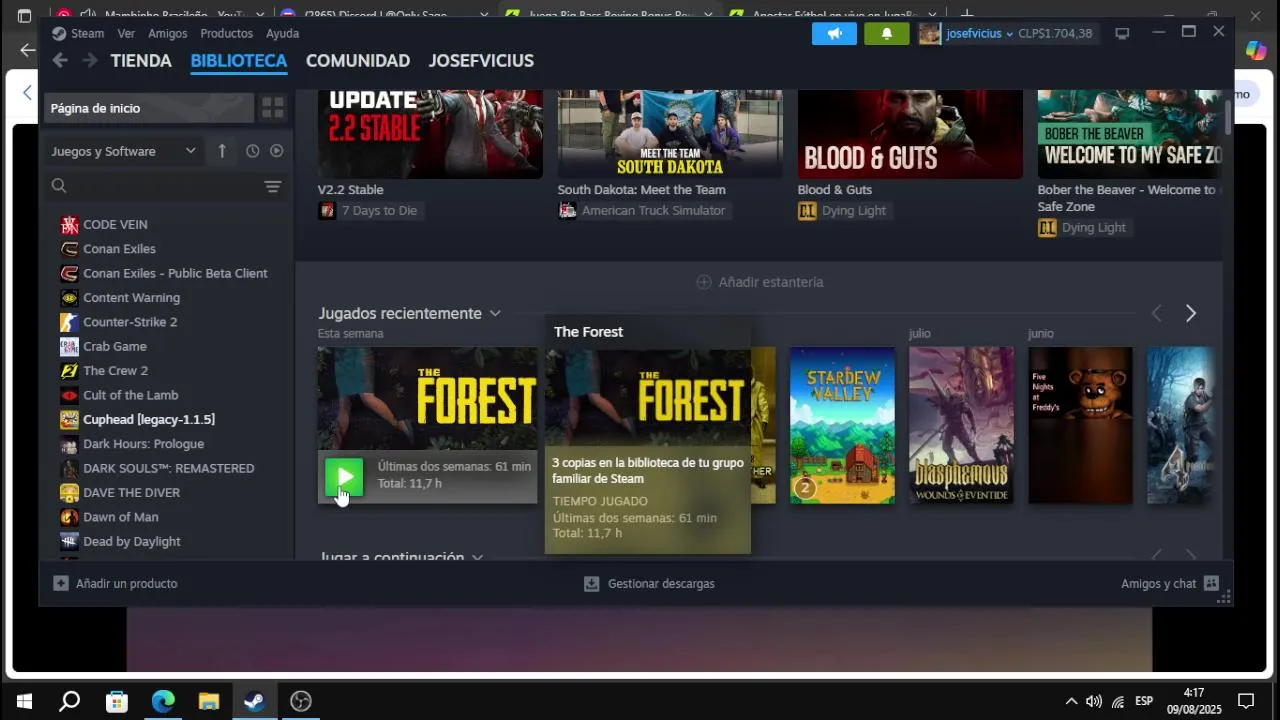Open Big Picture mode monitor icon
Screen dimensions: 1280x720
click(x=1122, y=34)
